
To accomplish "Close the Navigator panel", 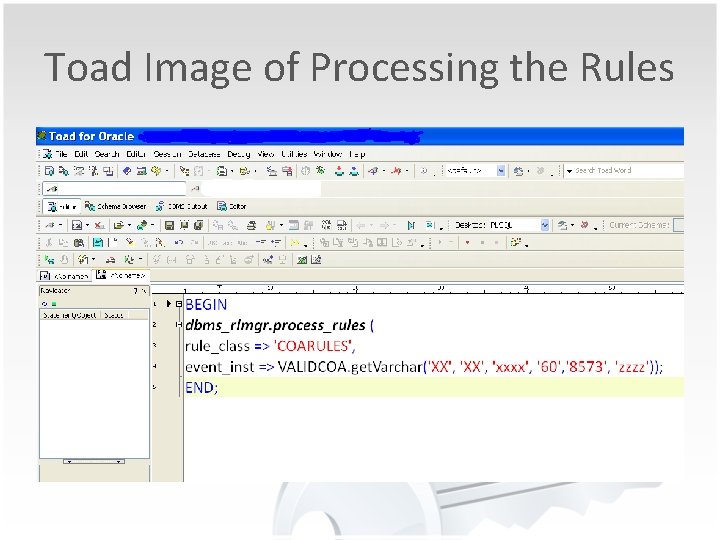I will coord(144,291).
